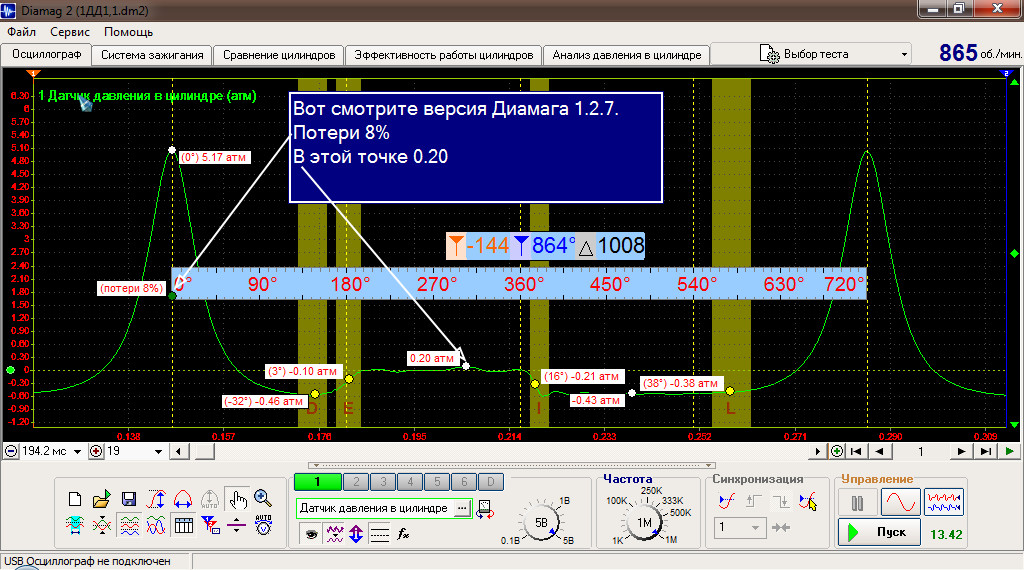Viewport: 1024px width, 570px height.
Task: Select channel 3 button
Action: click(x=383, y=482)
